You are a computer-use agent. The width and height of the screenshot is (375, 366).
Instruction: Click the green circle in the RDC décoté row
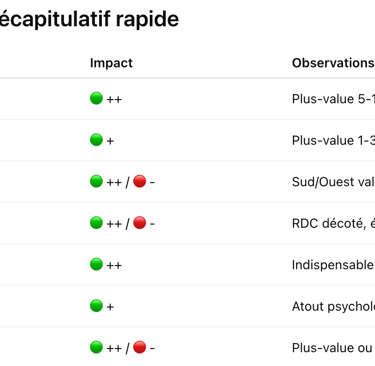[96, 223]
